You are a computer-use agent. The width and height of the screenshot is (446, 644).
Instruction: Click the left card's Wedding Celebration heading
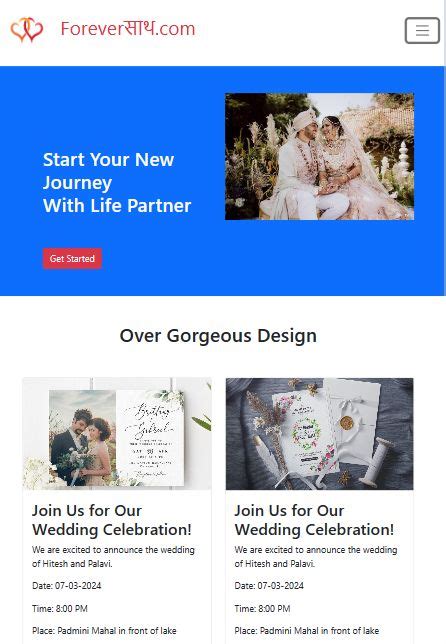(x=112, y=520)
